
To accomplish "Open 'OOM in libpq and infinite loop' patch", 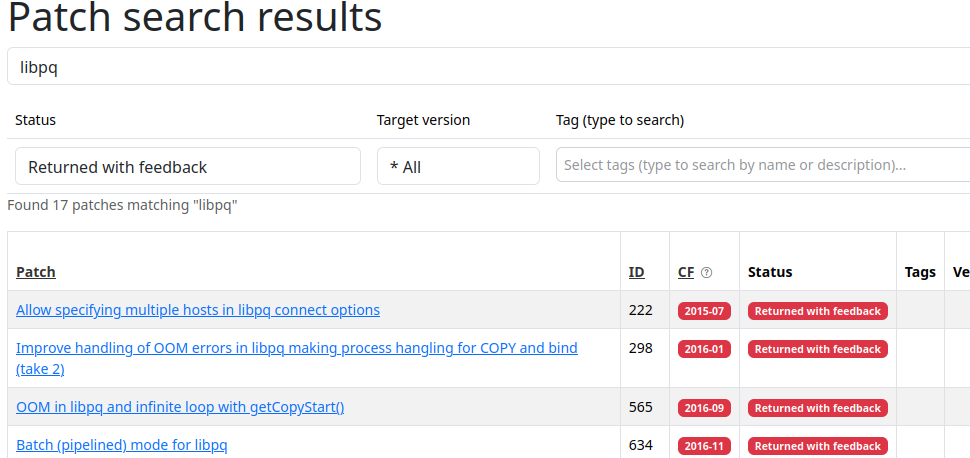I will pos(180,407).
